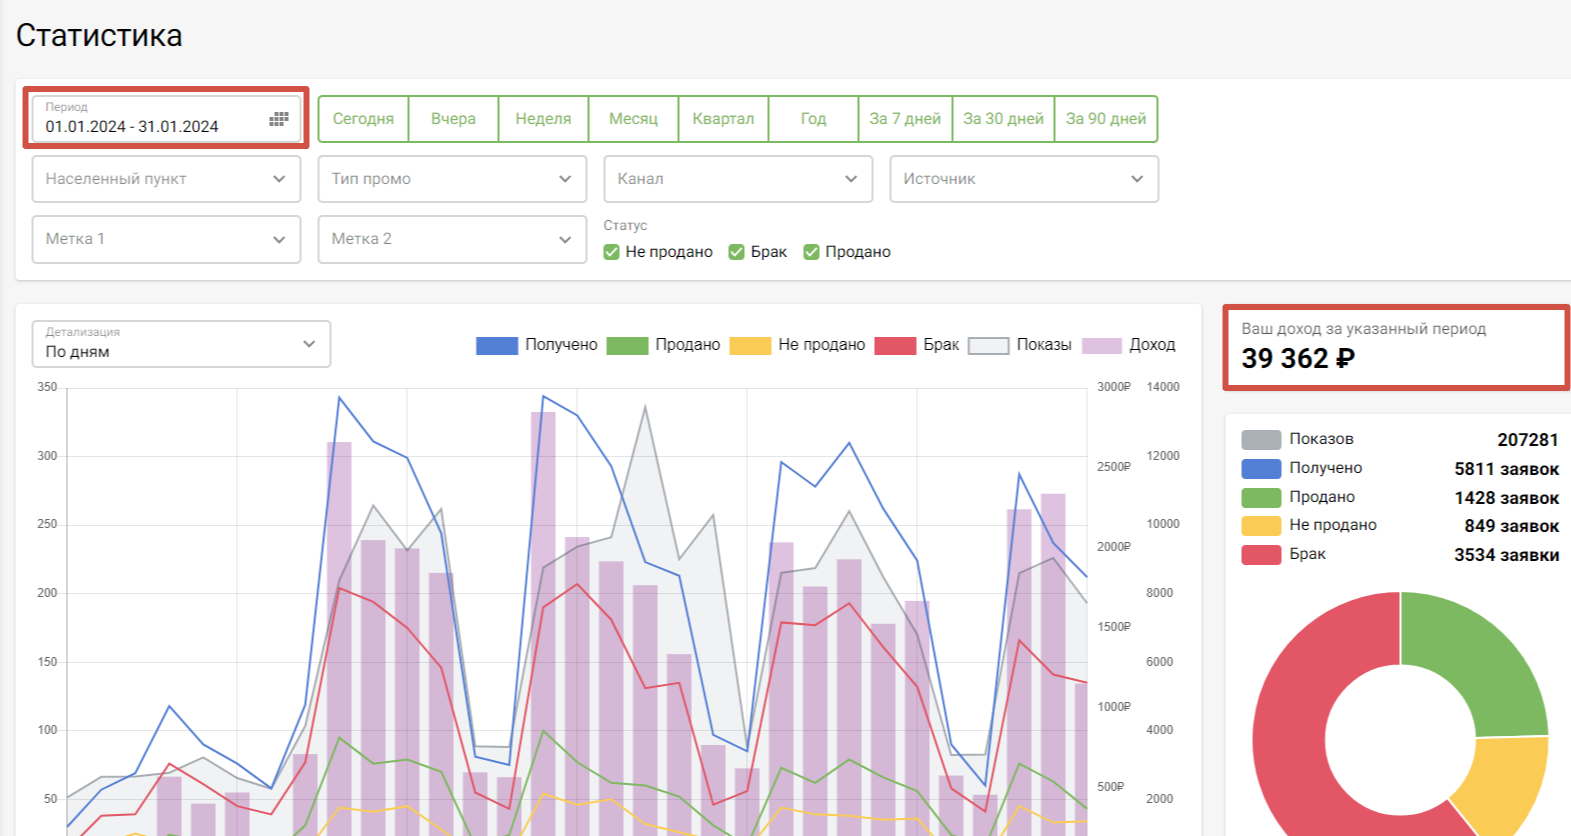Uncheck the Не продано status checkbox
The width and height of the screenshot is (1571, 836).
tap(612, 252)
